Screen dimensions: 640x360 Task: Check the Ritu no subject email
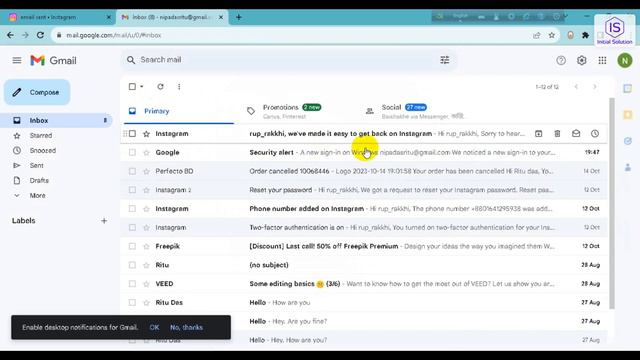132,265
